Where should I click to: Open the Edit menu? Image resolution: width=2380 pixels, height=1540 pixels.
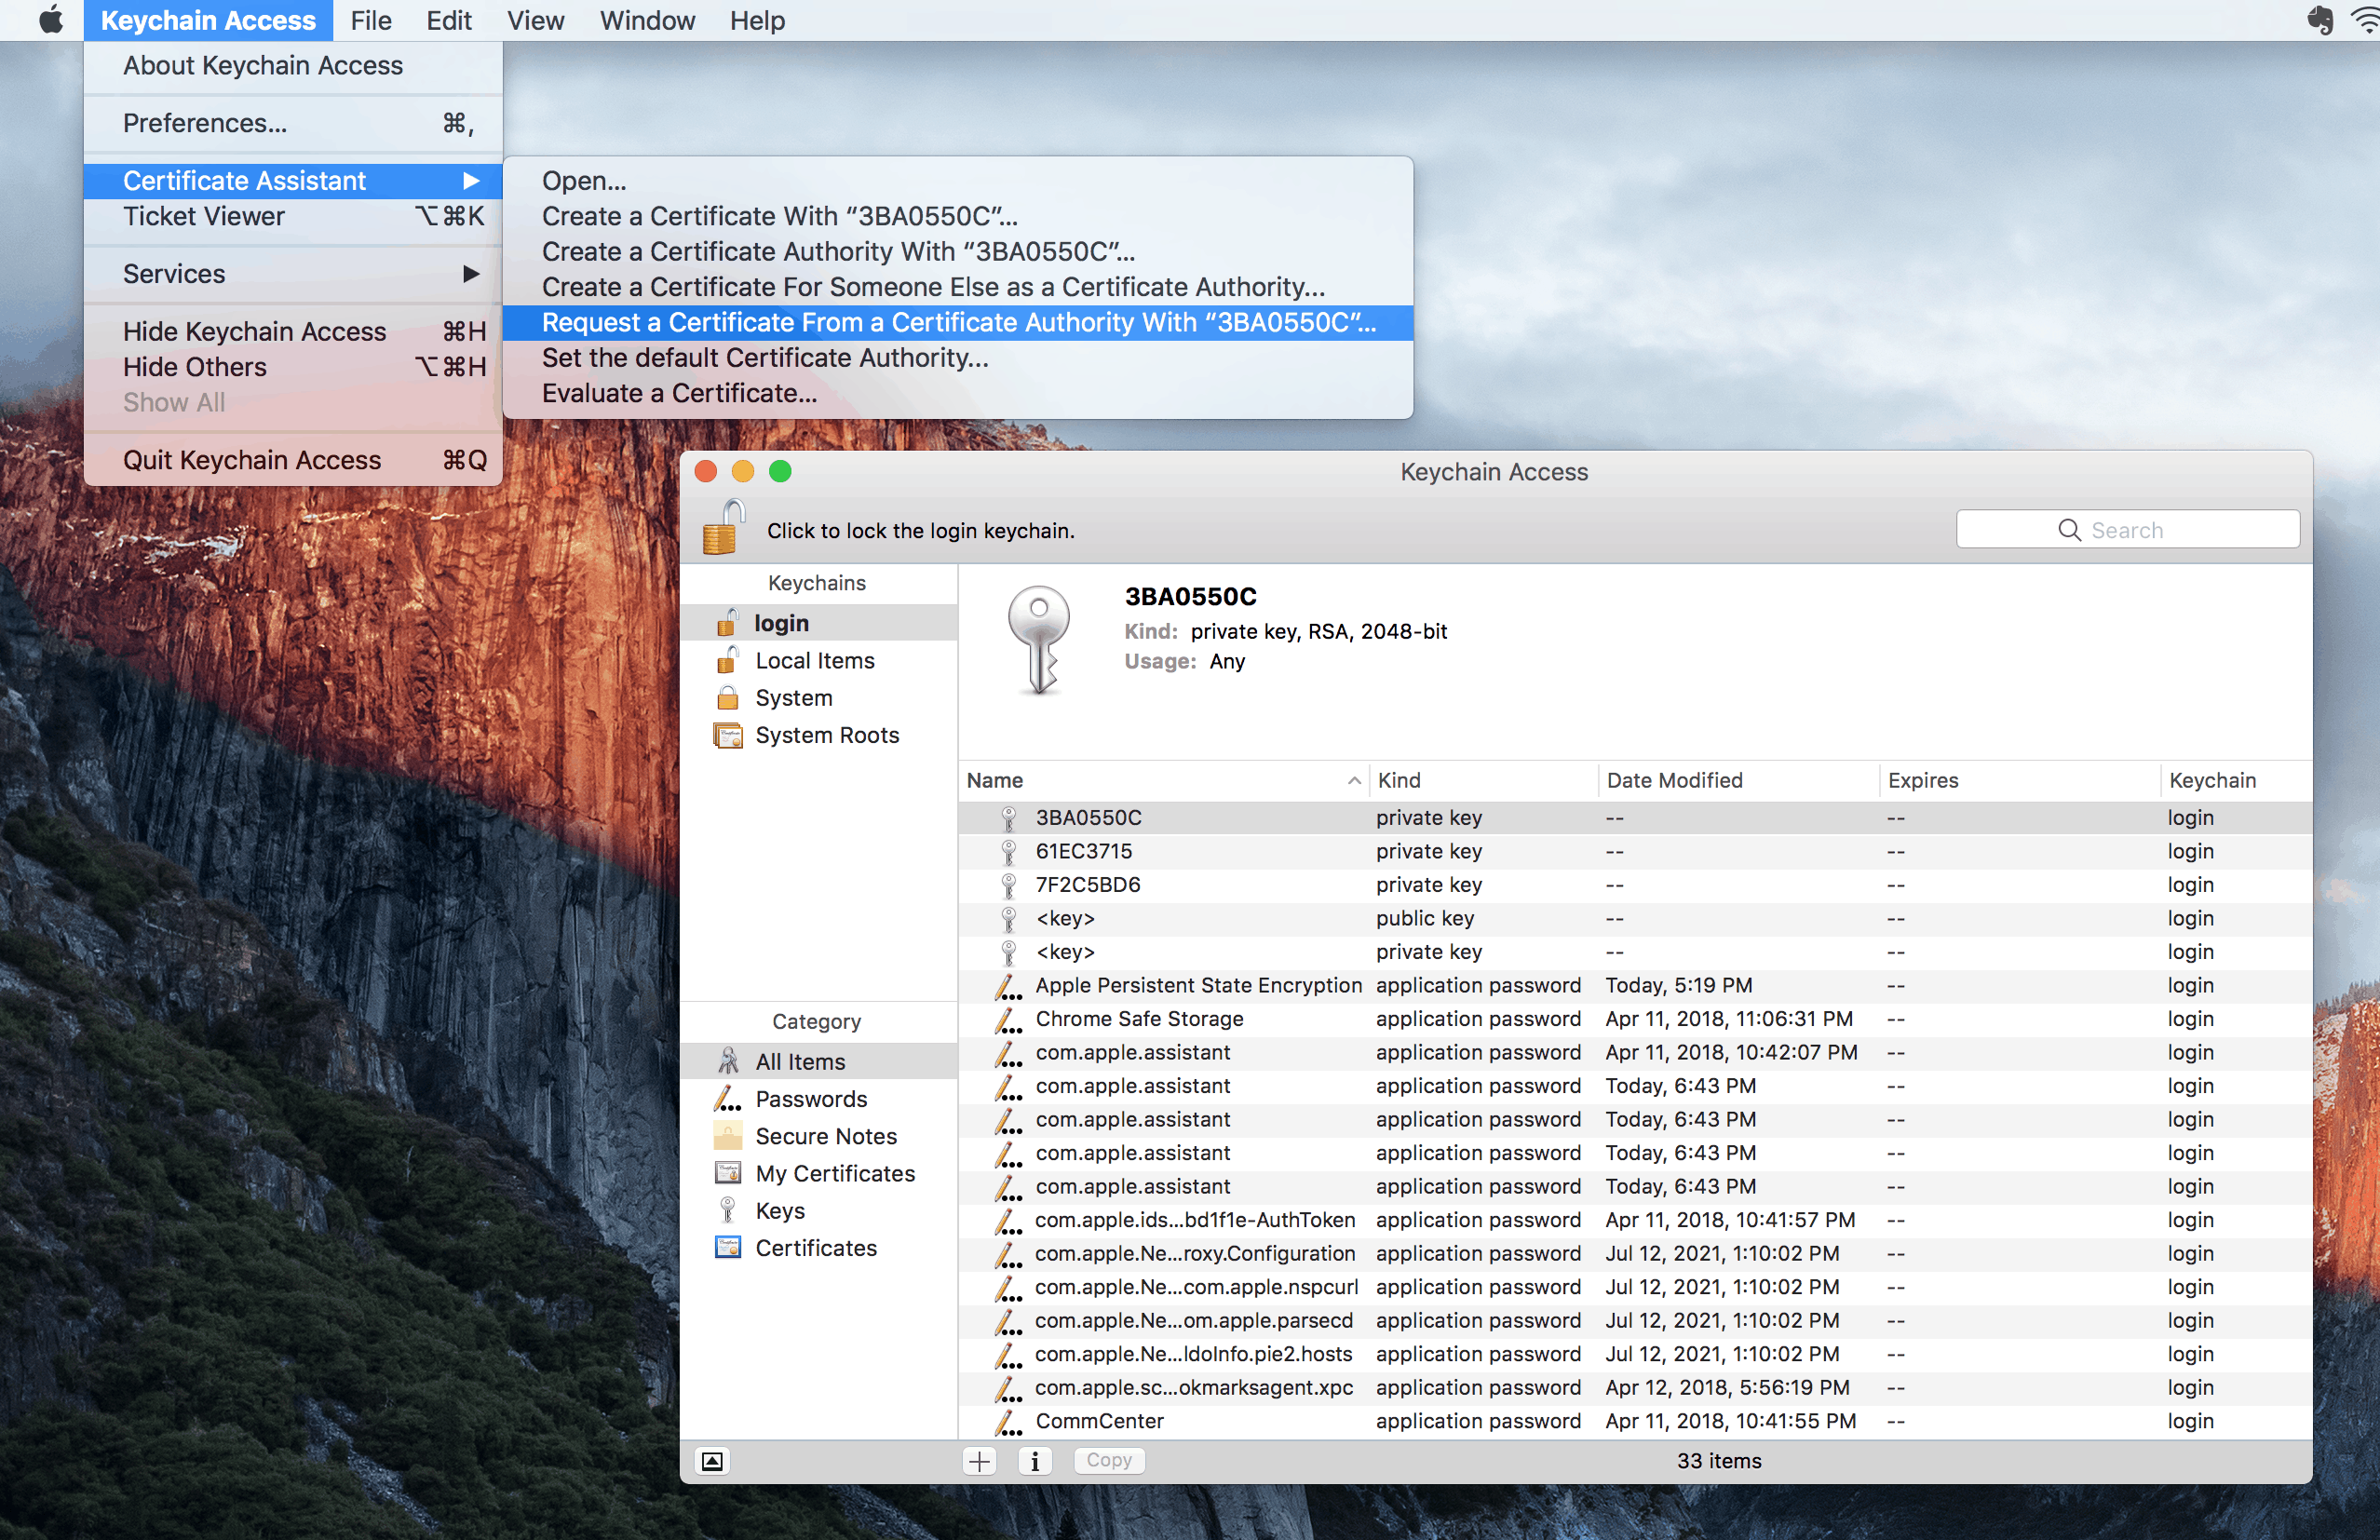coord(448,20)
